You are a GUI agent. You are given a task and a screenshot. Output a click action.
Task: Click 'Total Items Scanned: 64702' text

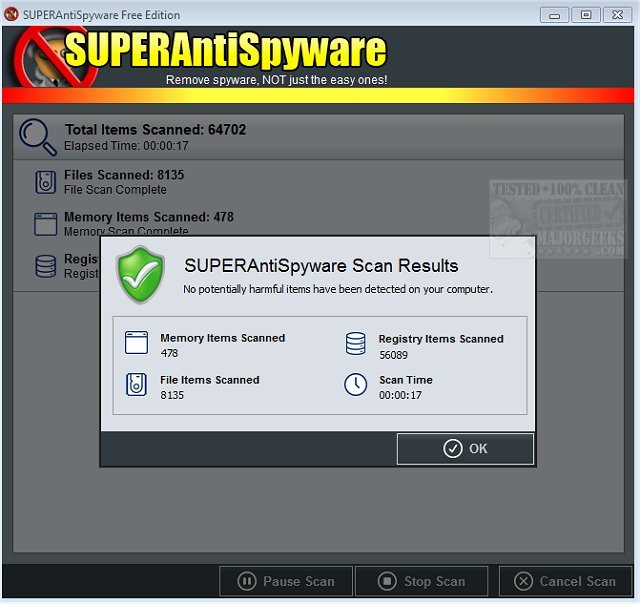tap(156, 130)
